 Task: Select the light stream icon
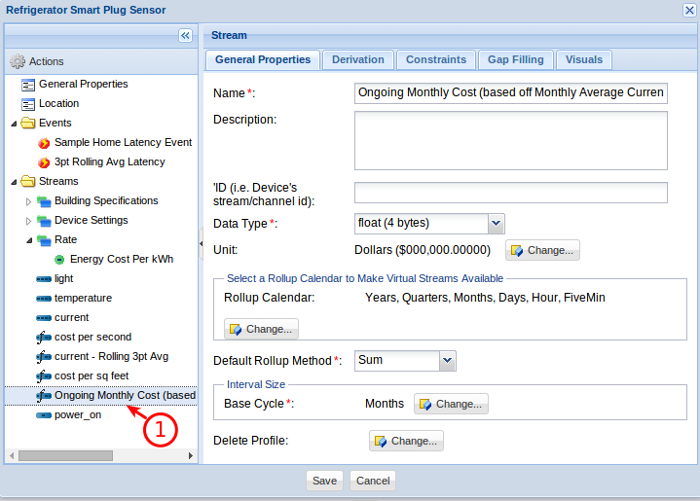tap(43, 279)
